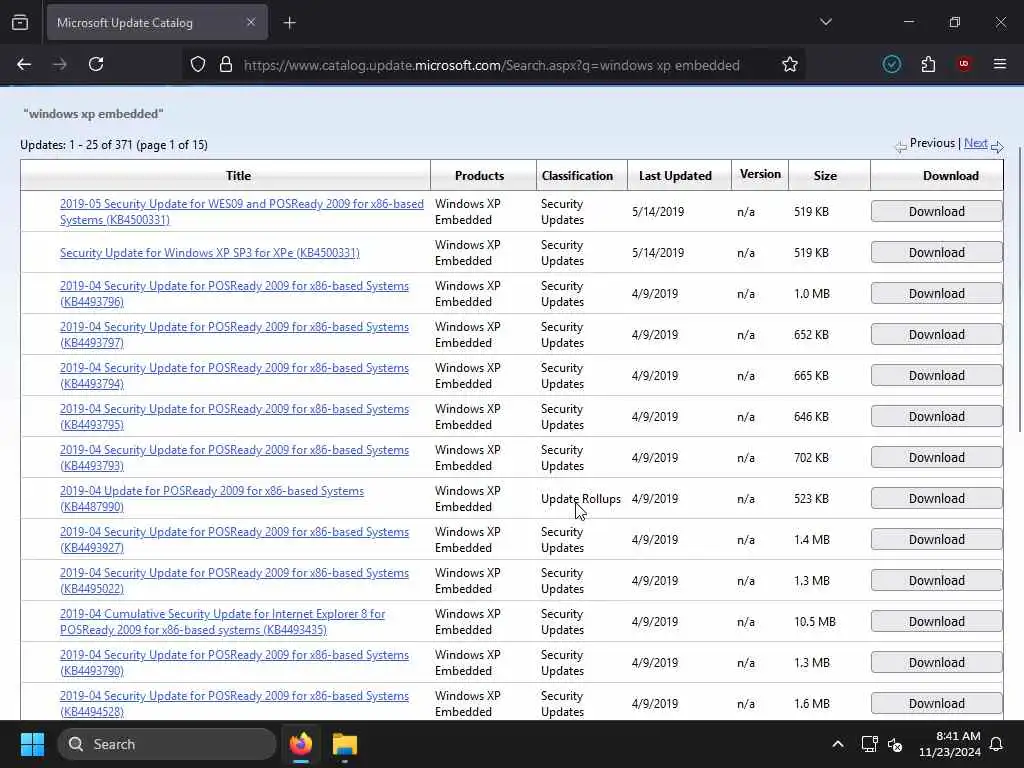Open the clock showing 8:41 AM

950,744
